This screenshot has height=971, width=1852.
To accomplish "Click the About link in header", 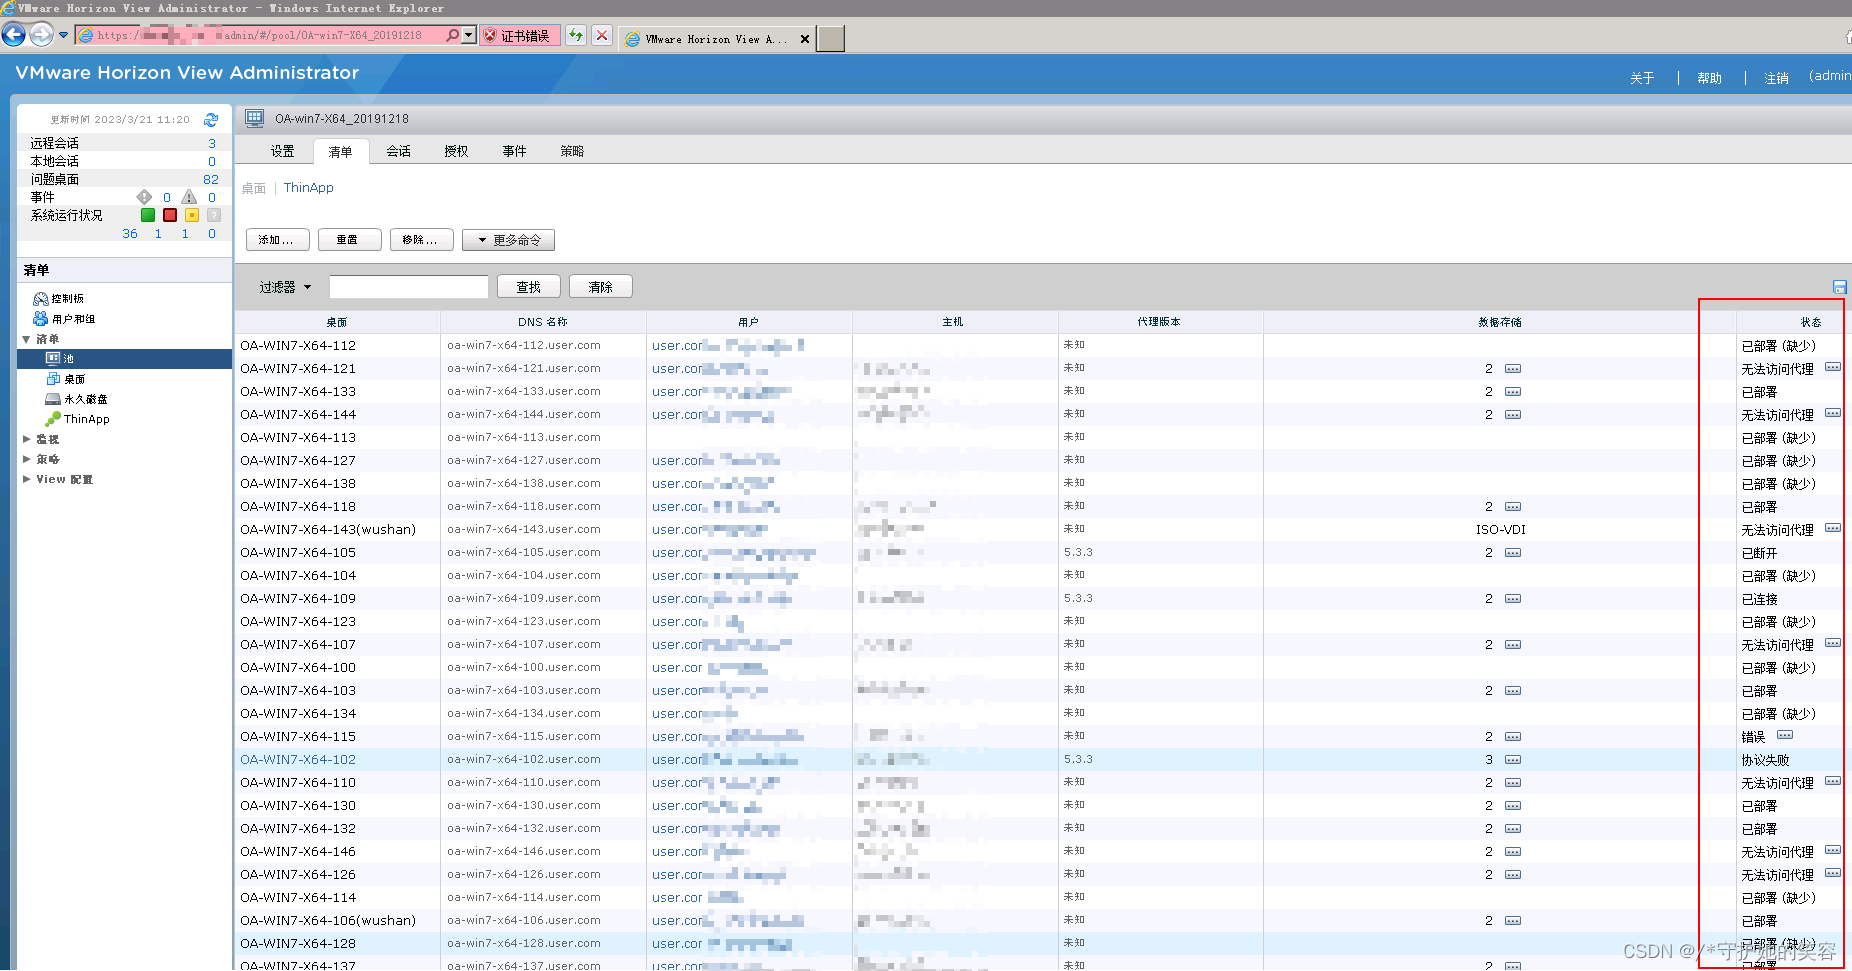I will click(x=1642, y=78).
